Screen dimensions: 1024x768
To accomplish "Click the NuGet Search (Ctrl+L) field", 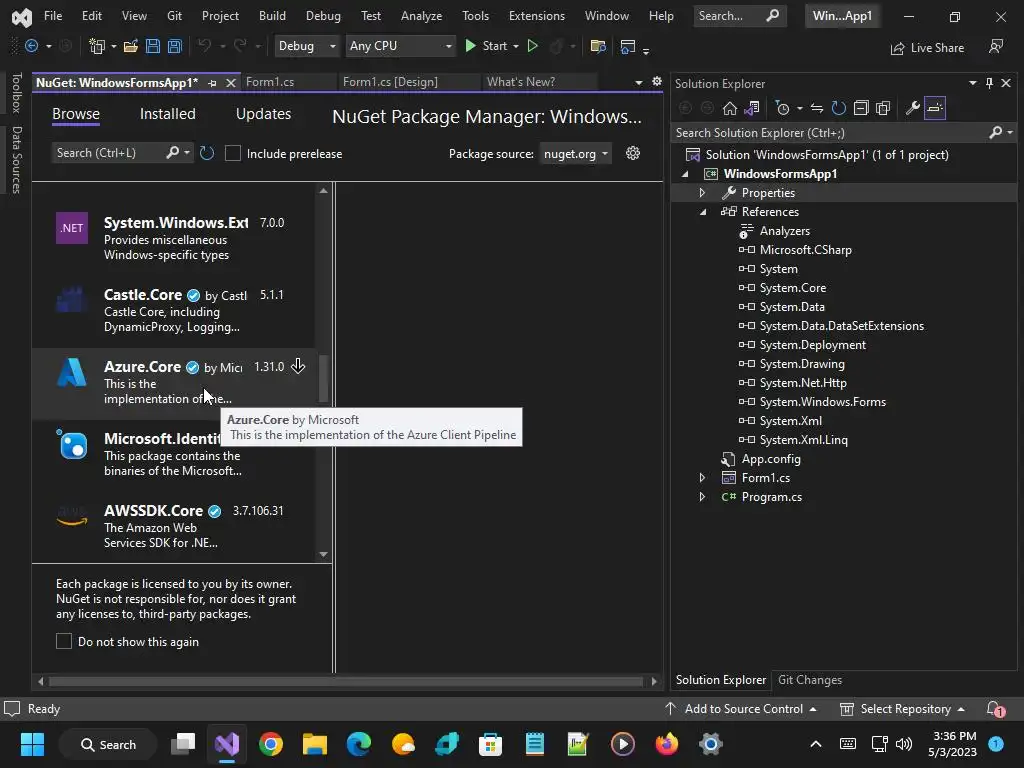I will pyautogui.click(x=108, y=153).
